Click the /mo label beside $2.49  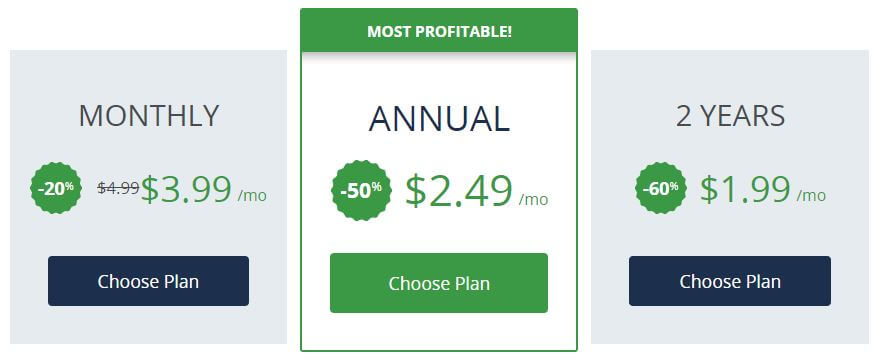pos(534,199)
